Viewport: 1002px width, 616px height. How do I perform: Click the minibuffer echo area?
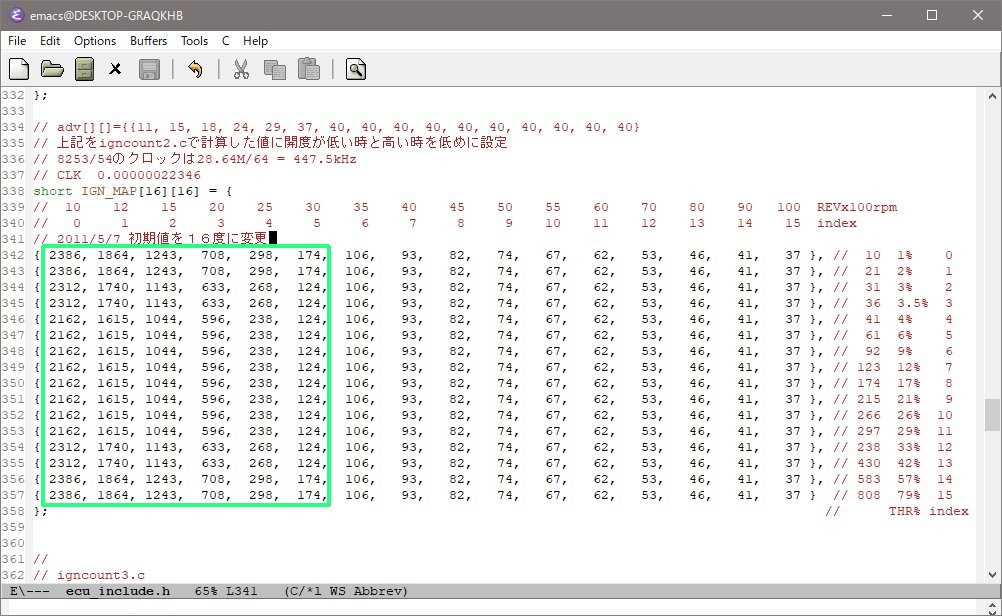492,608
